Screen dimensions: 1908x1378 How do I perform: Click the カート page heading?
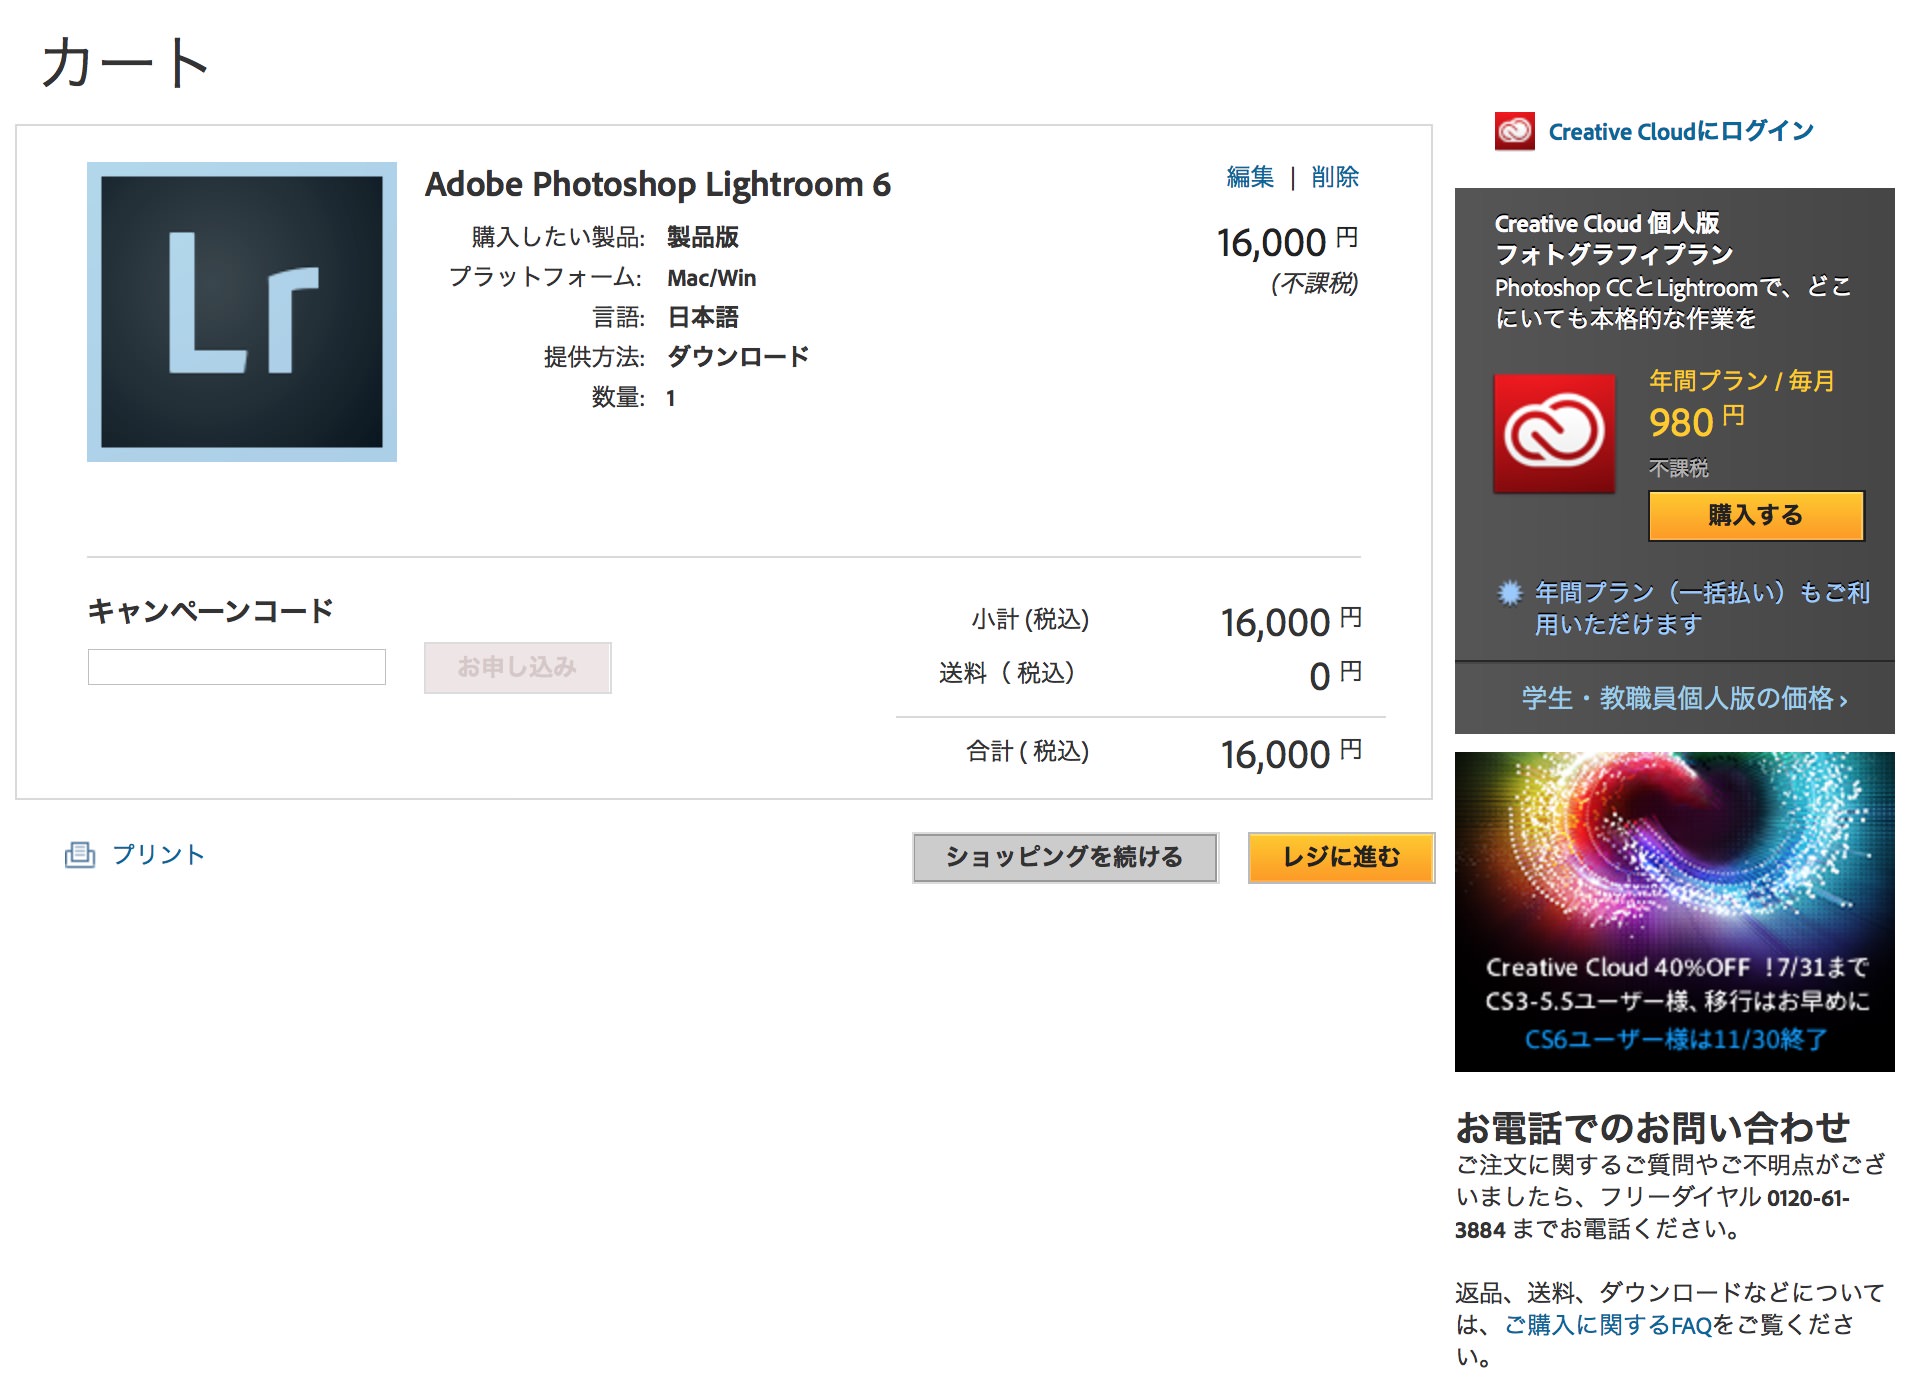125,62
